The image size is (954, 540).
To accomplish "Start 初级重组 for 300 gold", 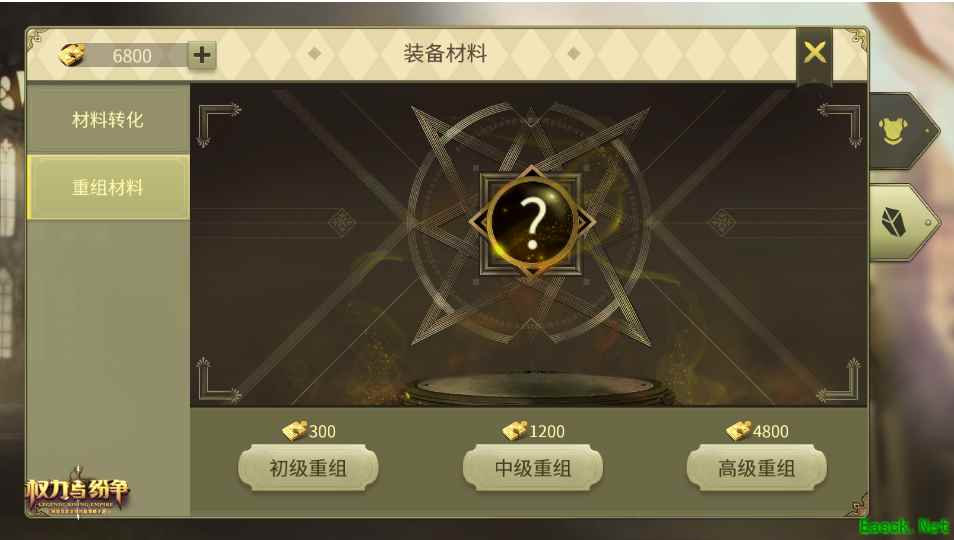I will tap(308, 468).
